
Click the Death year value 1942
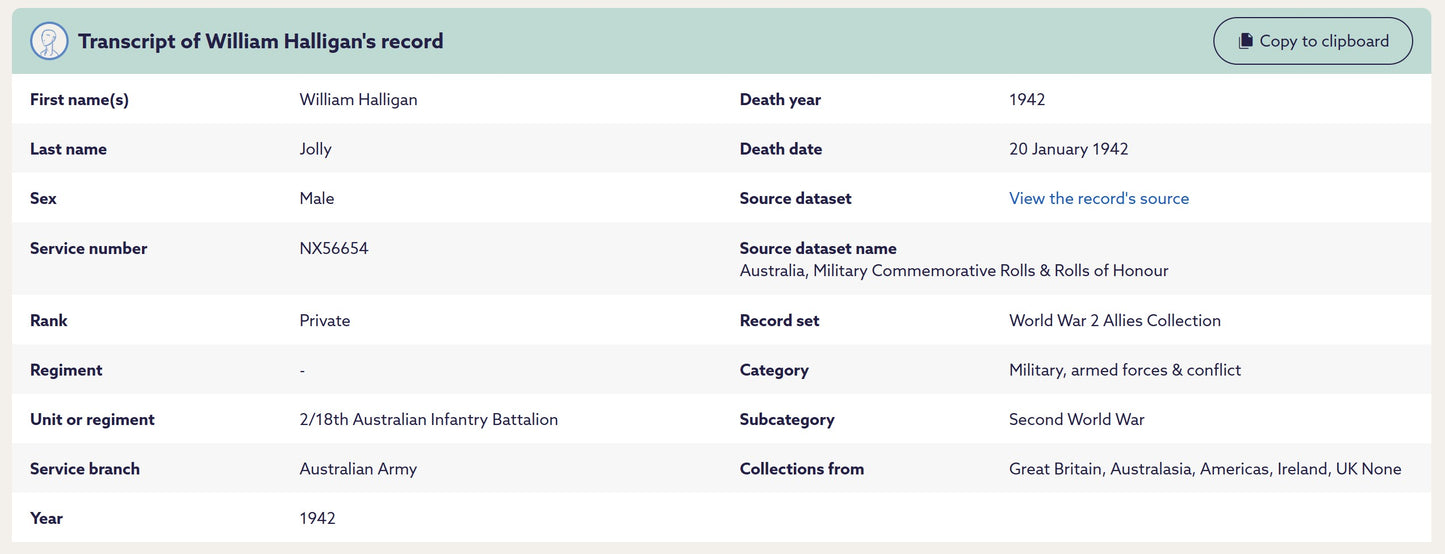(1026, 99)
